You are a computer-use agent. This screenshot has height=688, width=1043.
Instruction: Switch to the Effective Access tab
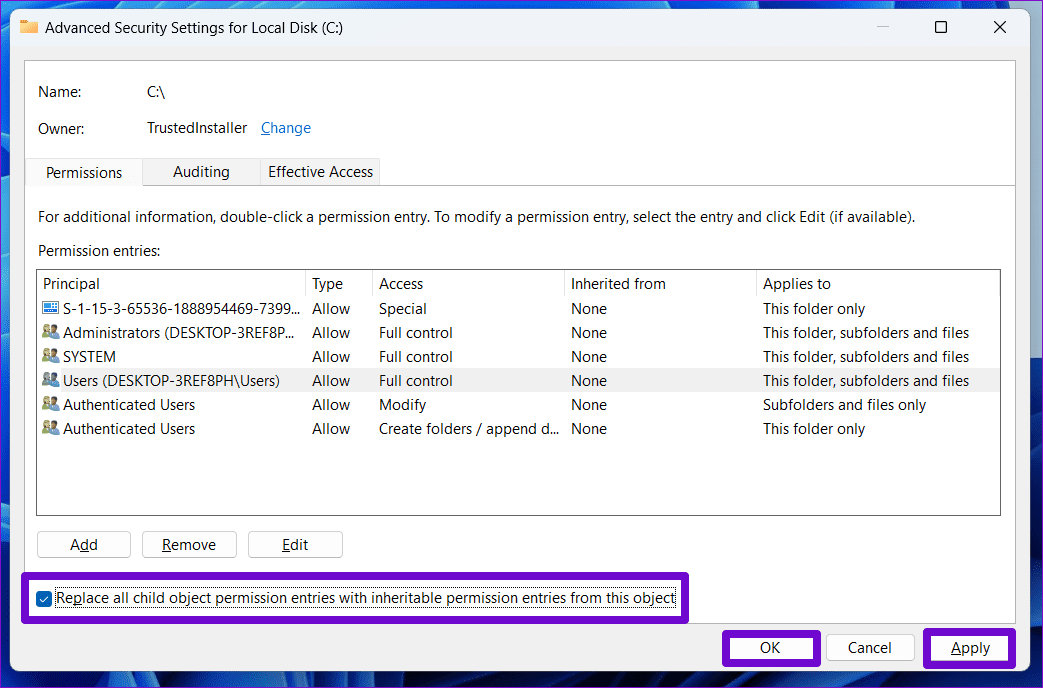pos(320,171)
